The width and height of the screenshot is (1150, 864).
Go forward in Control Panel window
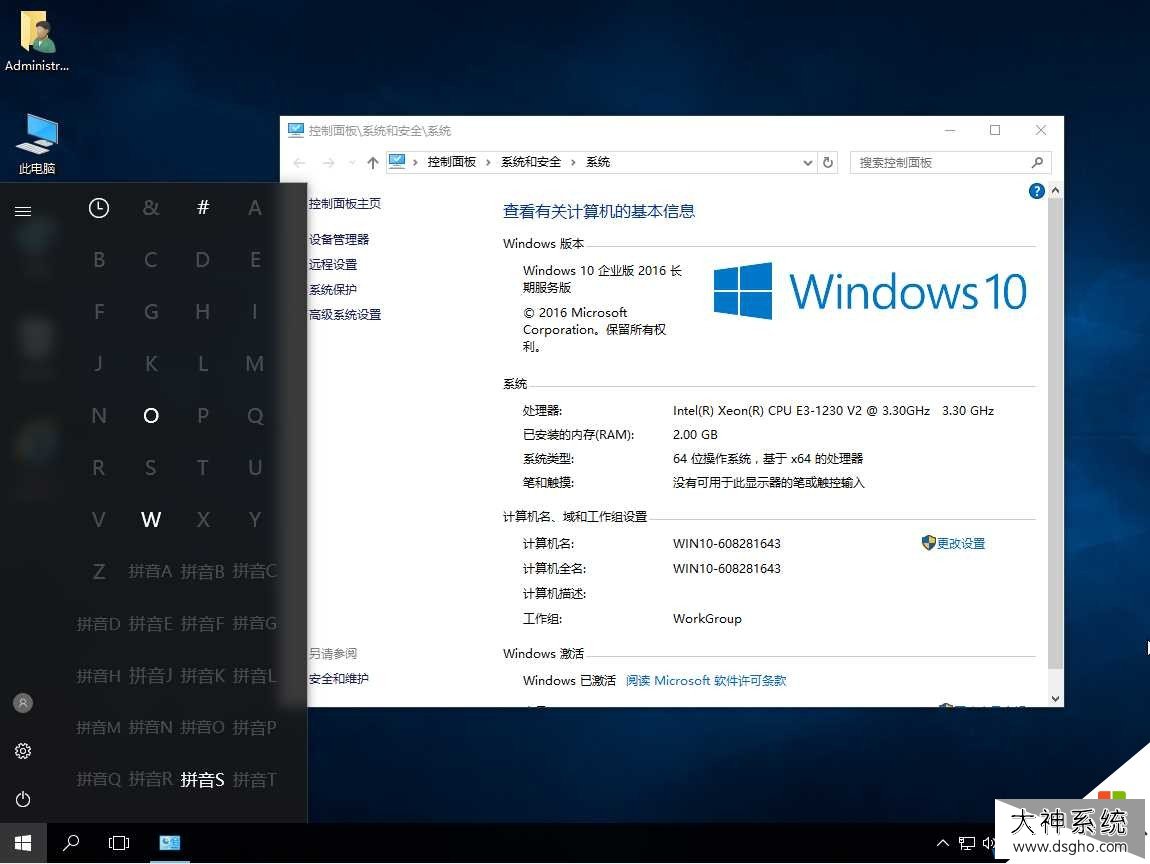point(329,163)
